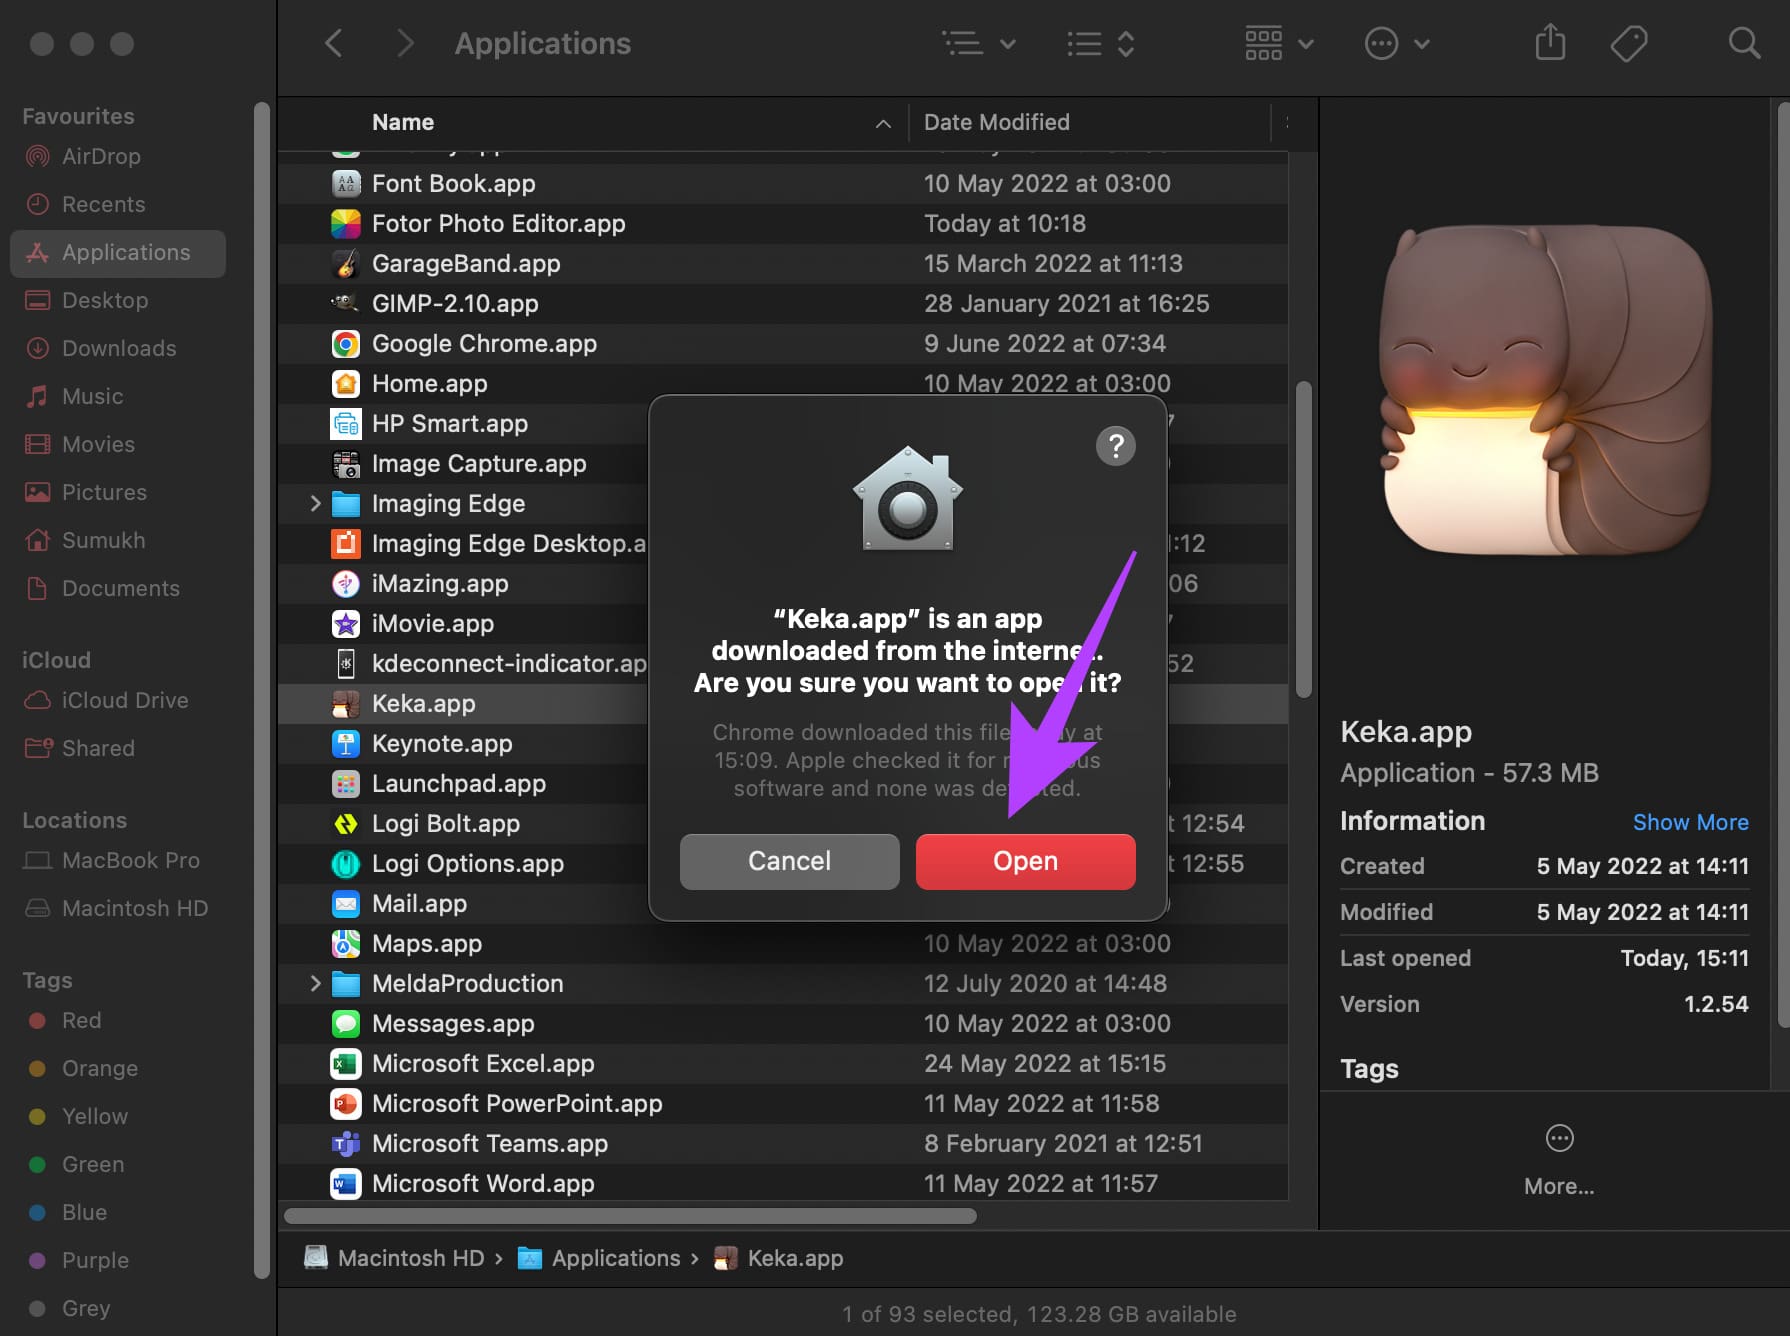Click the More… actions button in preview

pyautogui.click(x=1559, y=1158)
